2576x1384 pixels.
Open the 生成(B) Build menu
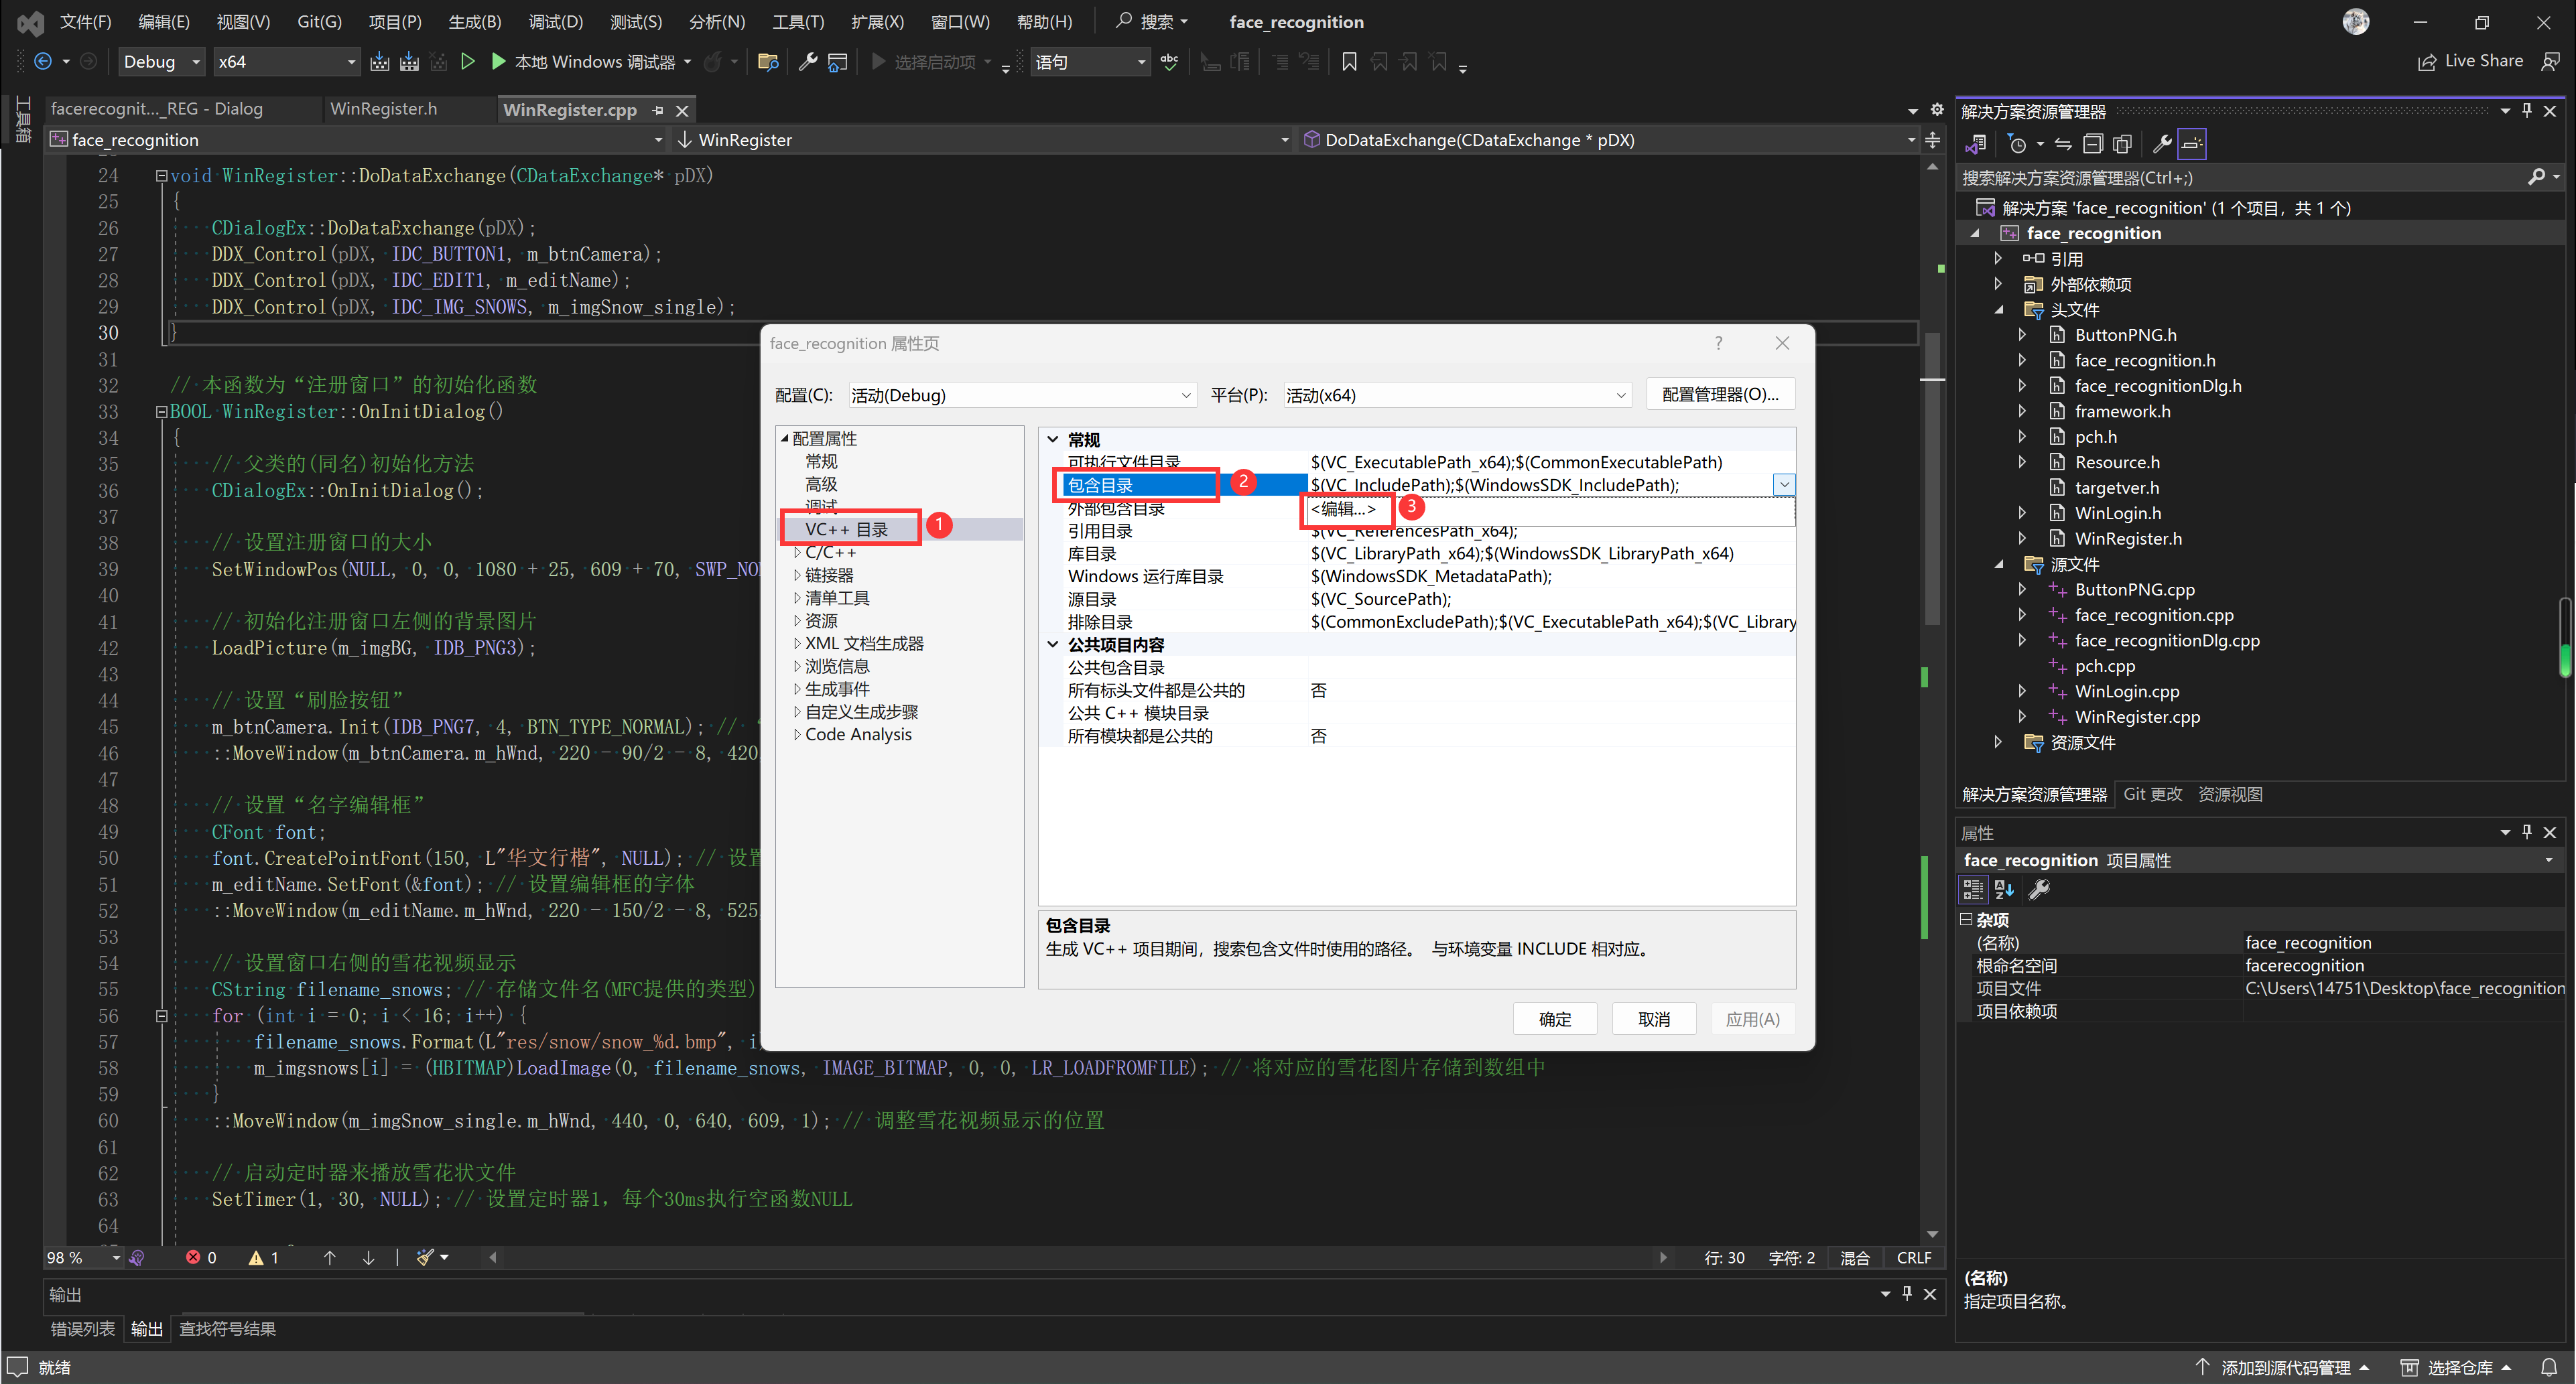pyautogui.click(x=474, y=21)
